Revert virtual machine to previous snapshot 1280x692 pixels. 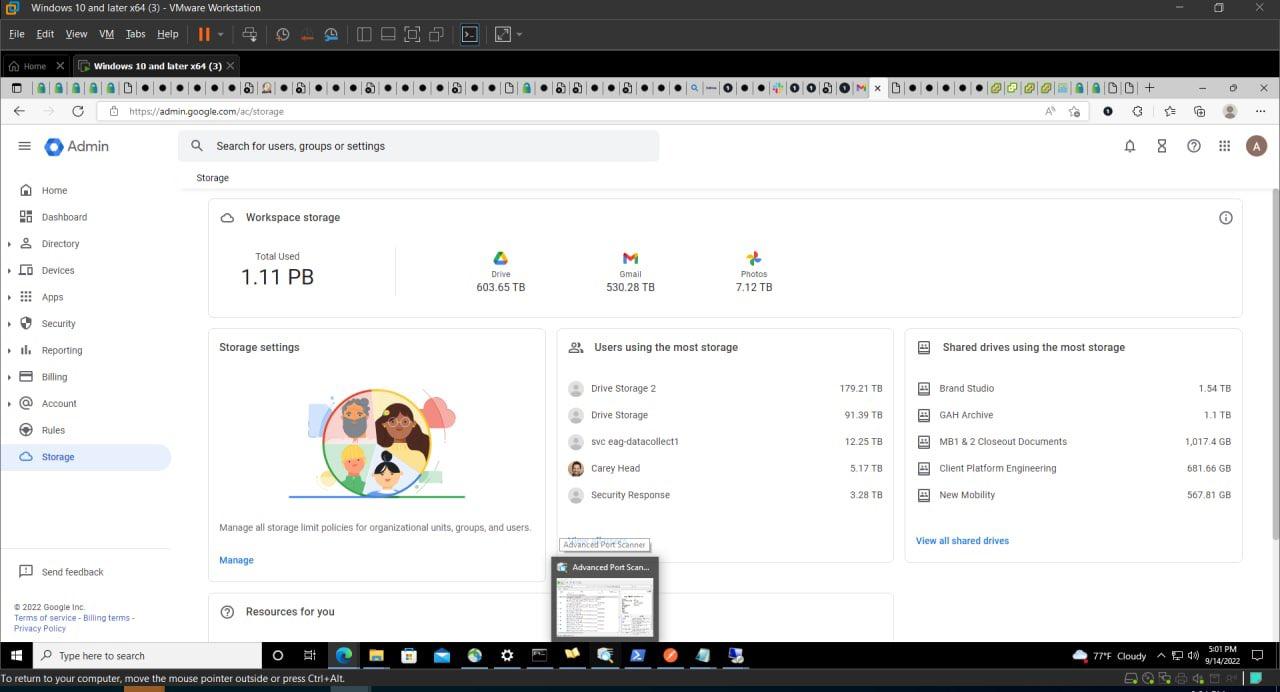pos(307,34)
